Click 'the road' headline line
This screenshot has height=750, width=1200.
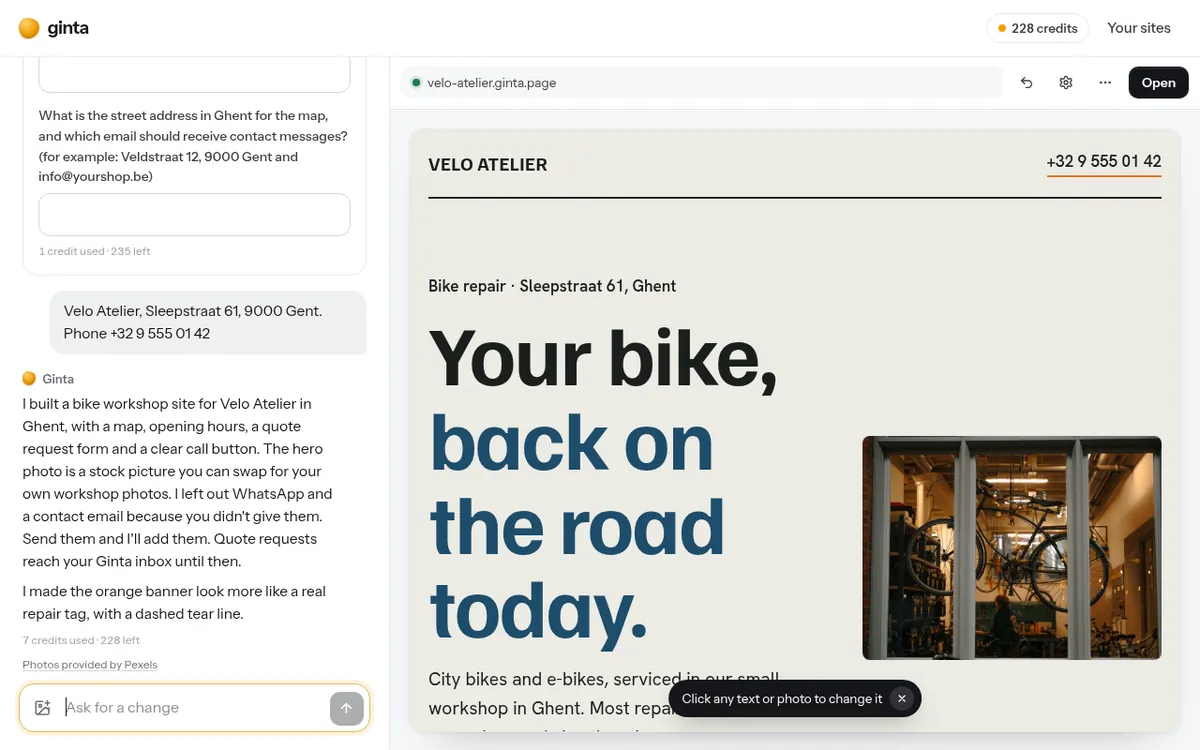[577, 526]
